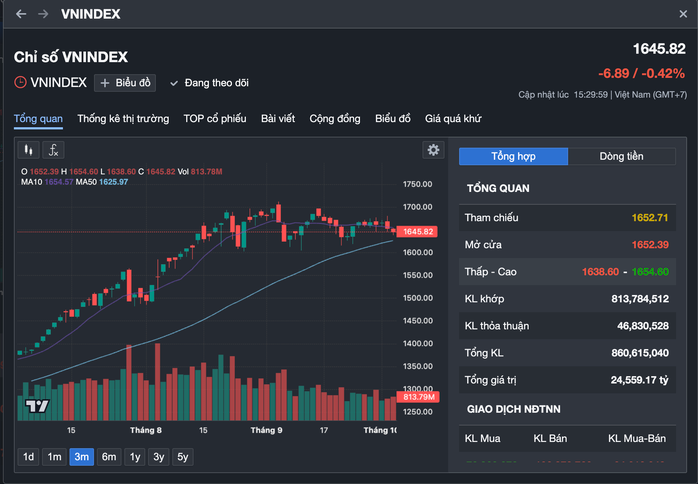The image size is (698, 484).
Task: Open the candlestick chart type selector
Action: (x=29, y=150)
